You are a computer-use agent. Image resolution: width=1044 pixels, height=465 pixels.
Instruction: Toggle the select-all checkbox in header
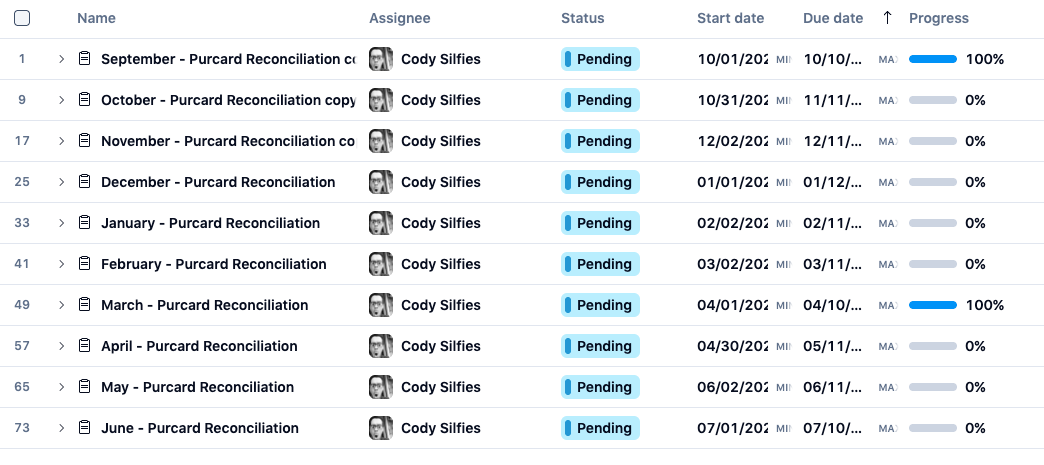tap(22, 18)
